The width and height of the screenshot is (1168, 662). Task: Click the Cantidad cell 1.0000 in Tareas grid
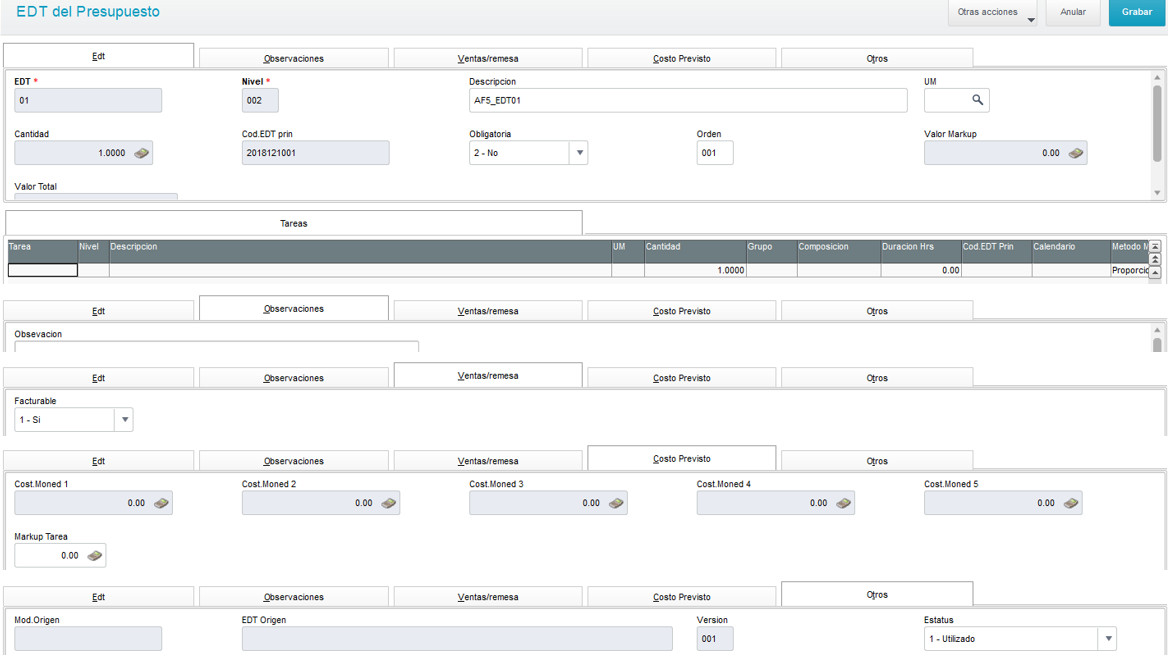(695, 270)
